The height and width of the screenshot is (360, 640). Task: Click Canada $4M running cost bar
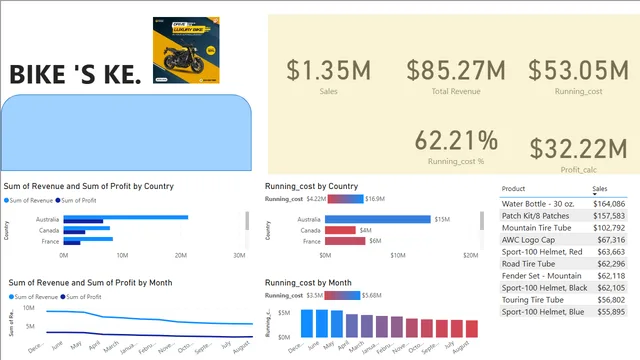(340, 230)
